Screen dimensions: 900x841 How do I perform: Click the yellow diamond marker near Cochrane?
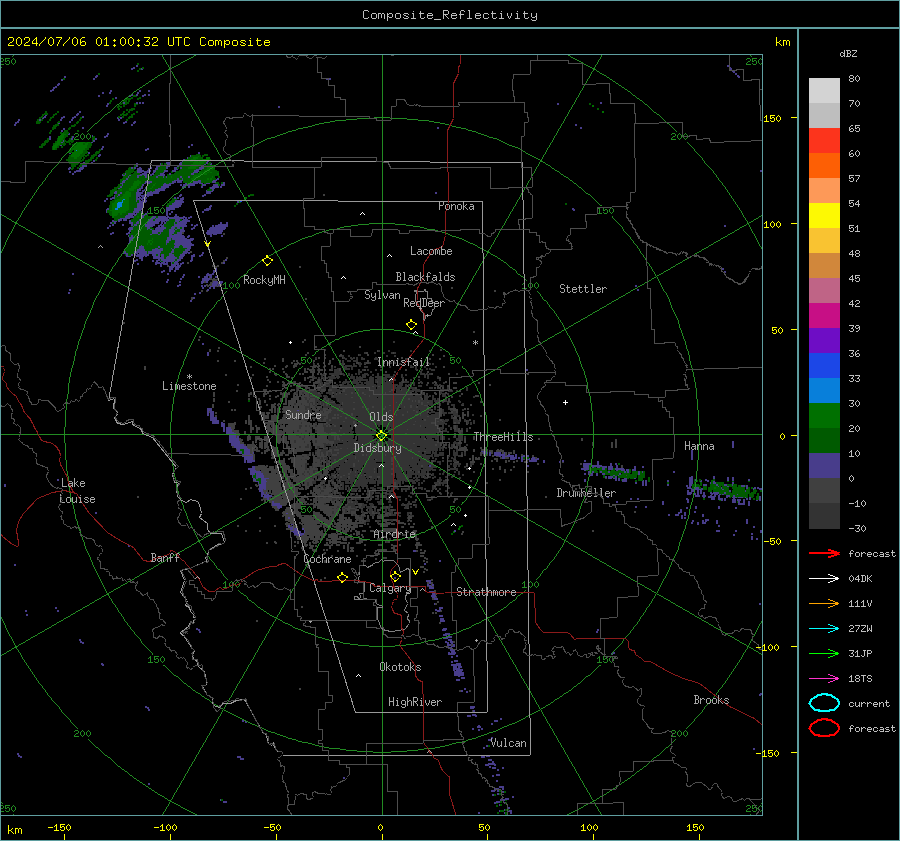[x=342, y=577]
